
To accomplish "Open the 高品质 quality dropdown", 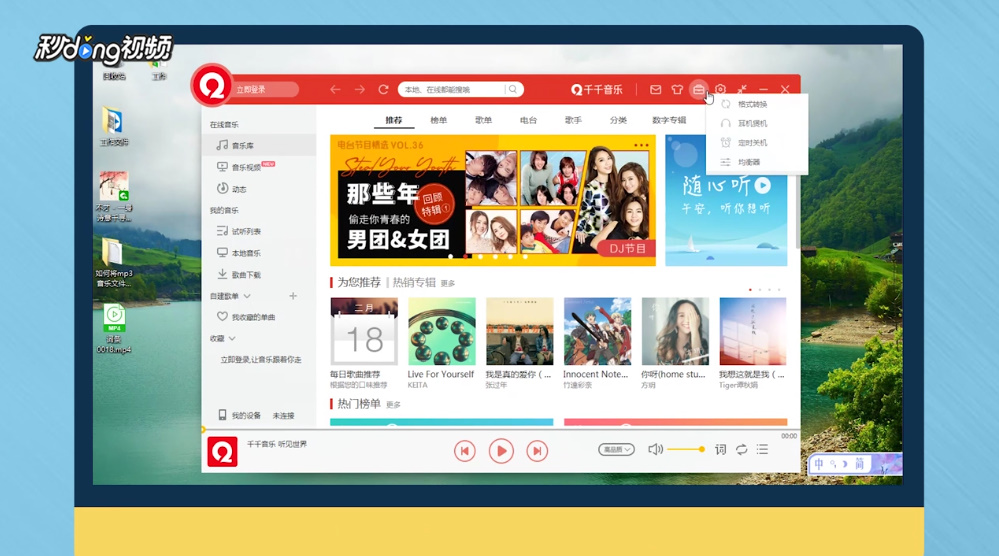I will 616,450.
